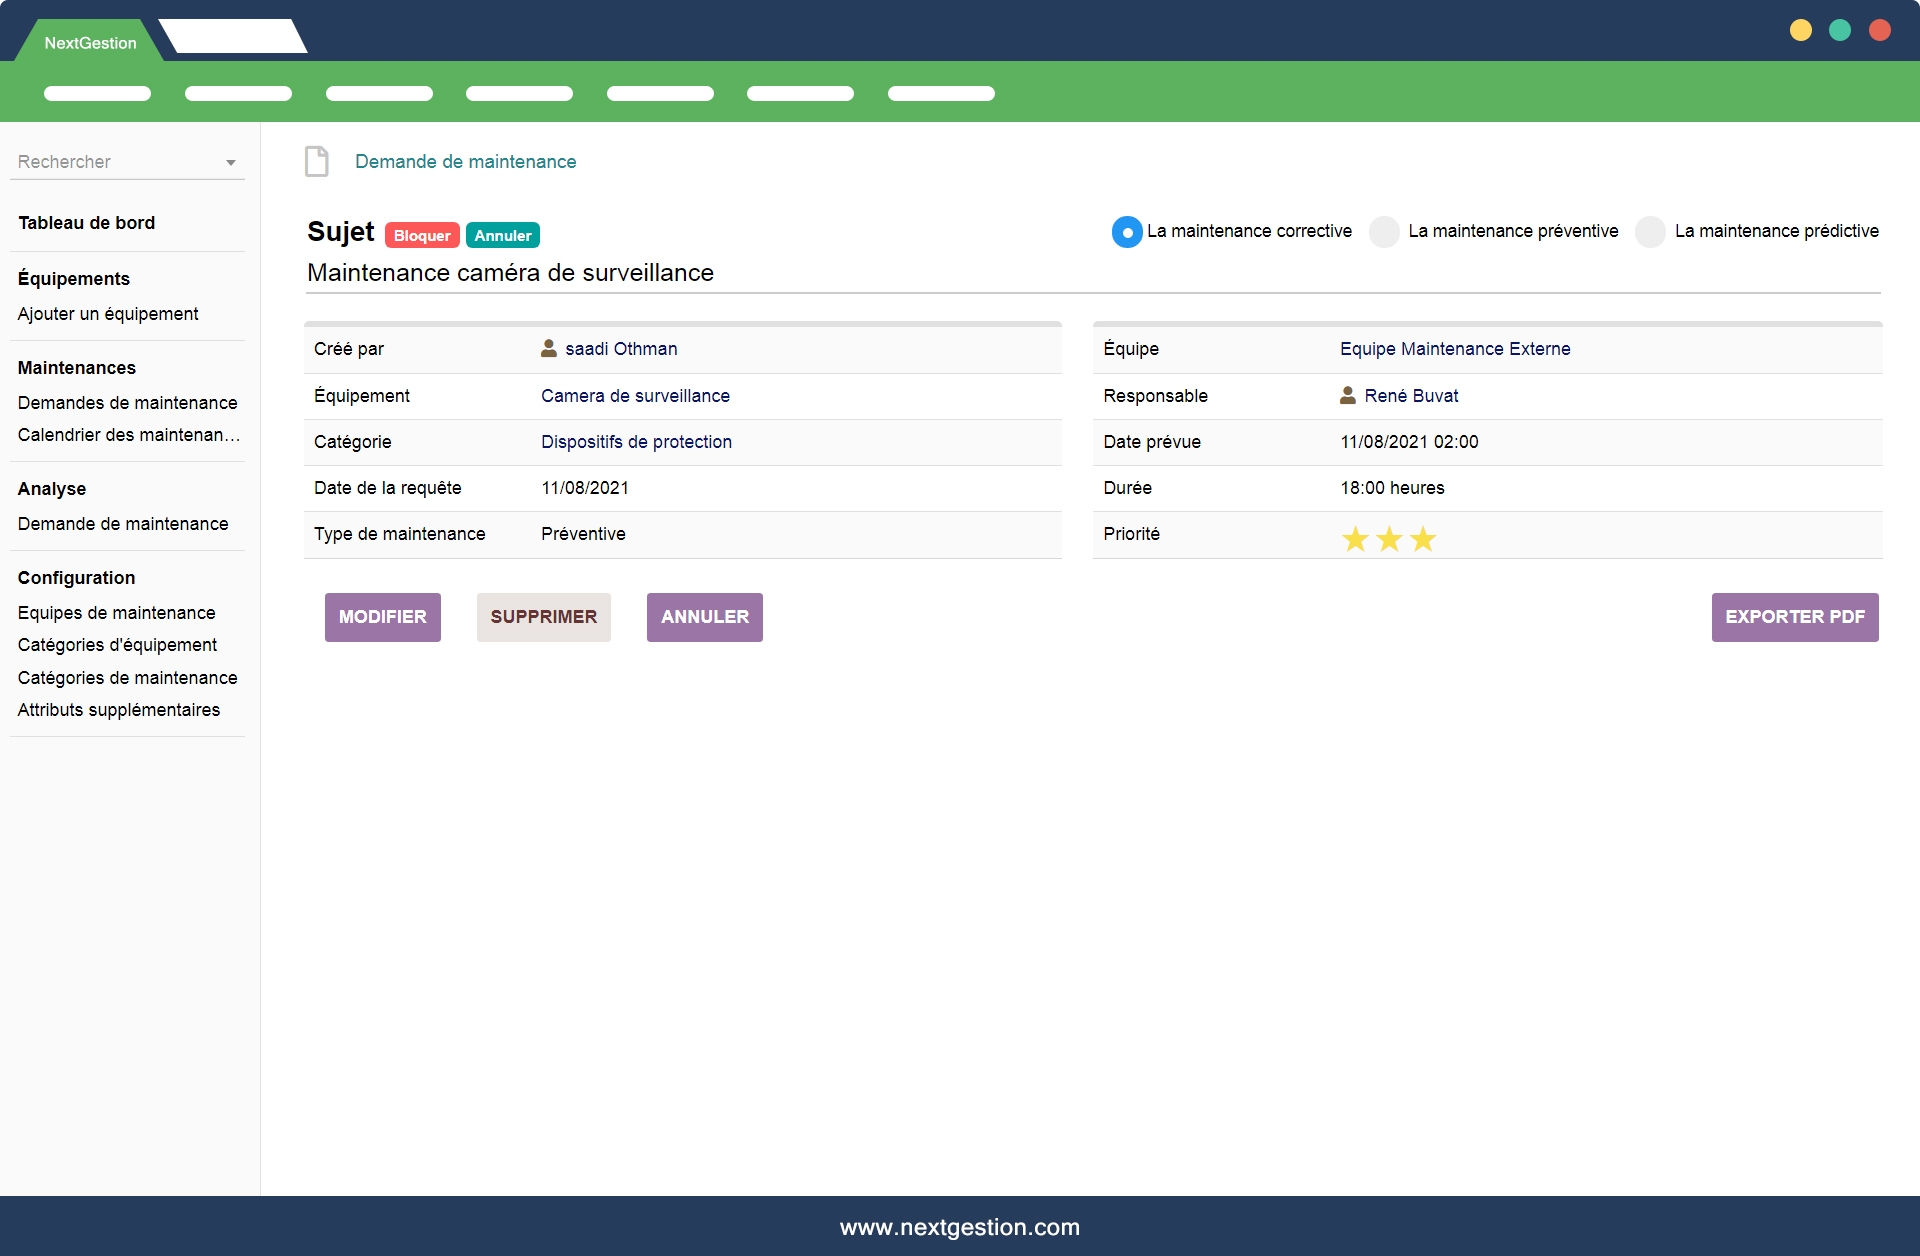Click the person icon beside René Buvat
This screenshot has height=1256, width=1920.
coord(1347,395)
